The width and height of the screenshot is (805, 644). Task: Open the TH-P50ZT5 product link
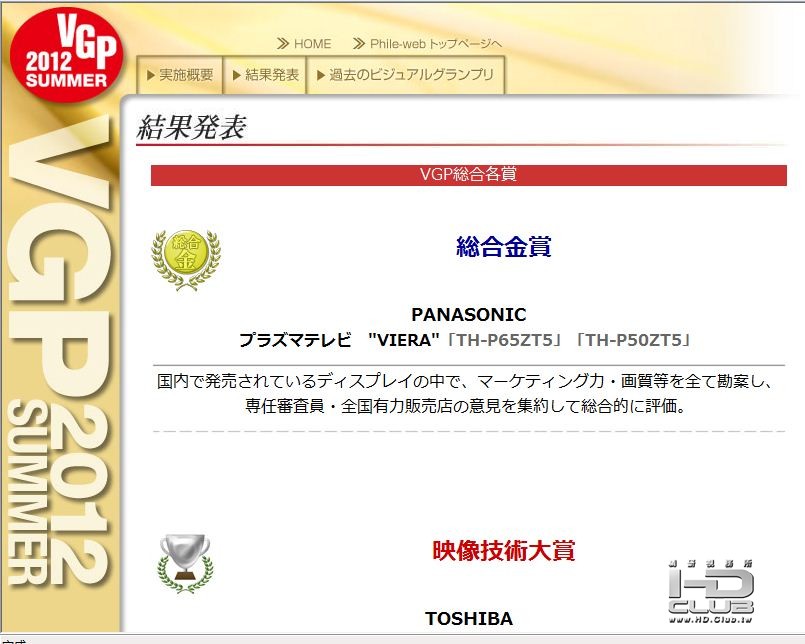pyautogui.click(x=634, y=340)
